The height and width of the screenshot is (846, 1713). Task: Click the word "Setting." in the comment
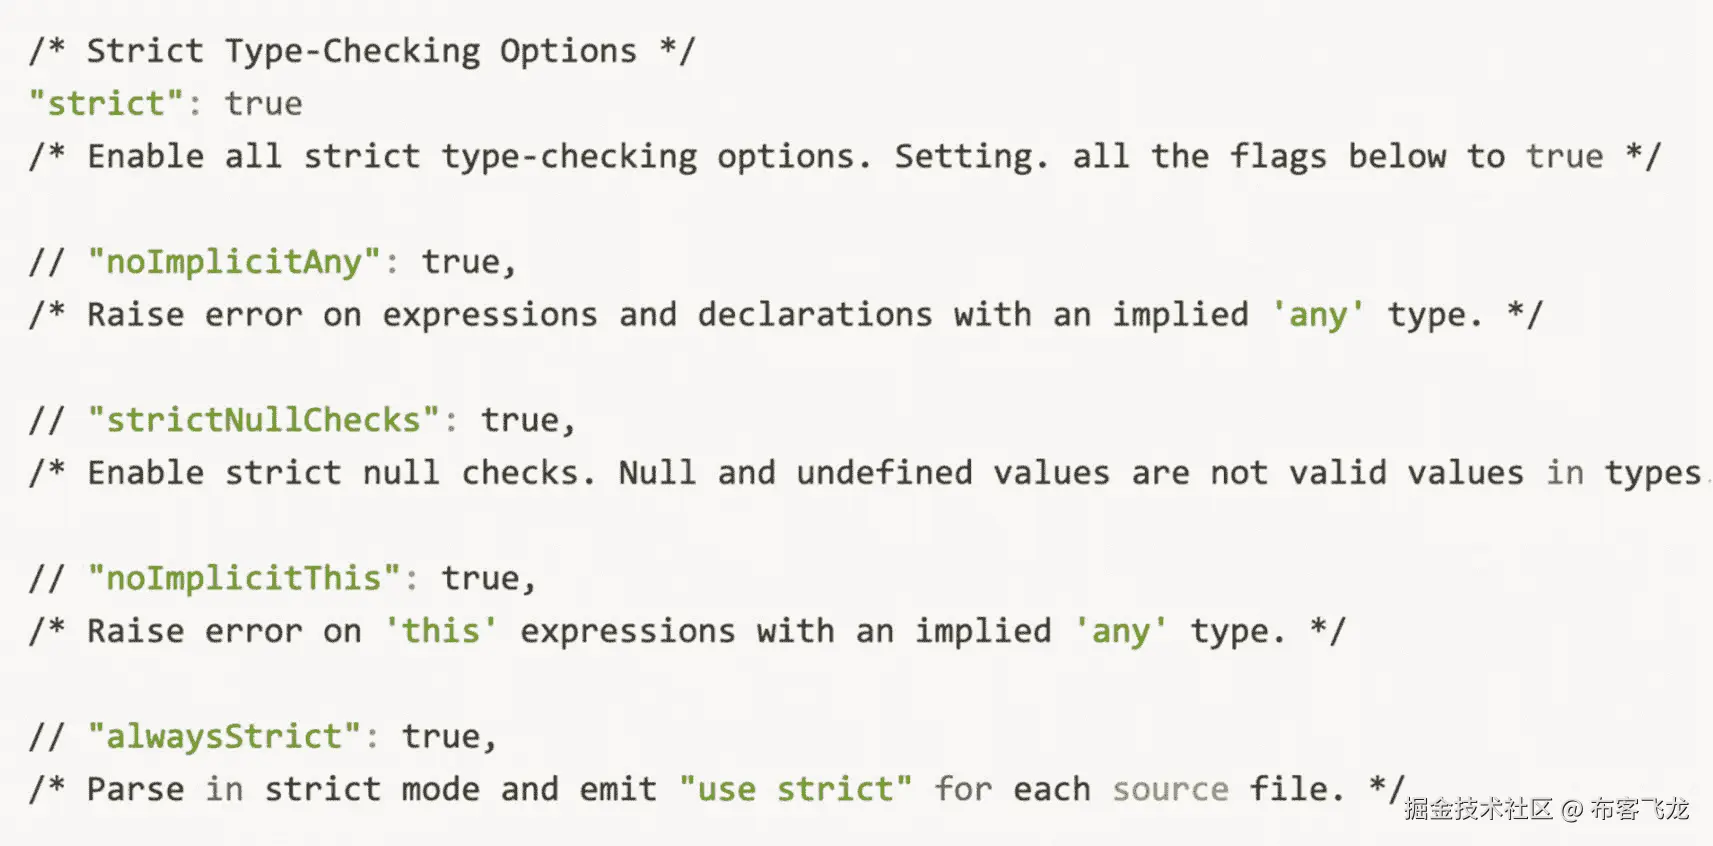[x=970, y=157]
